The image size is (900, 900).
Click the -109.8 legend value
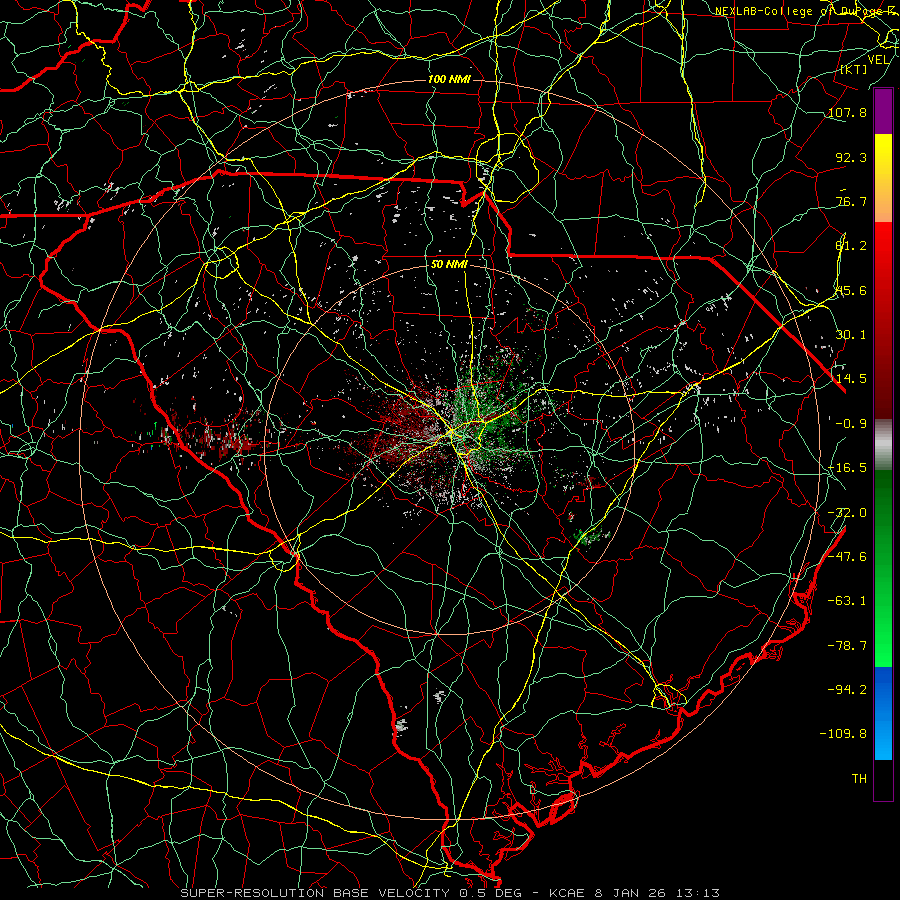[844, 734]
